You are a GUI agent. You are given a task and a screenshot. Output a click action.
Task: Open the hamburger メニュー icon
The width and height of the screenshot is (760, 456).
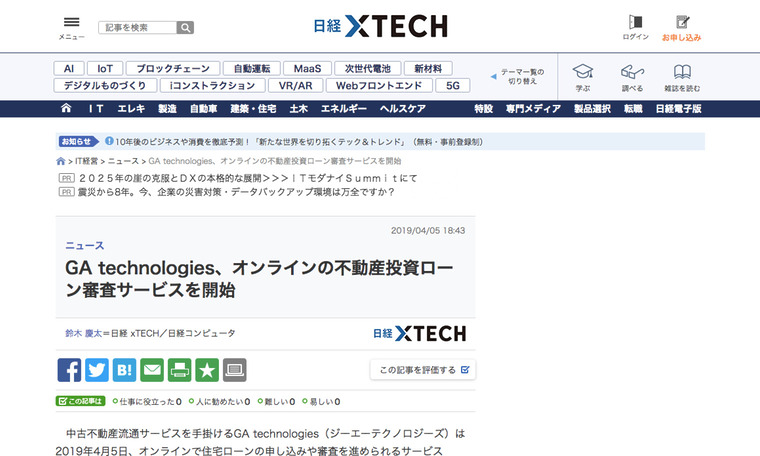71,24
